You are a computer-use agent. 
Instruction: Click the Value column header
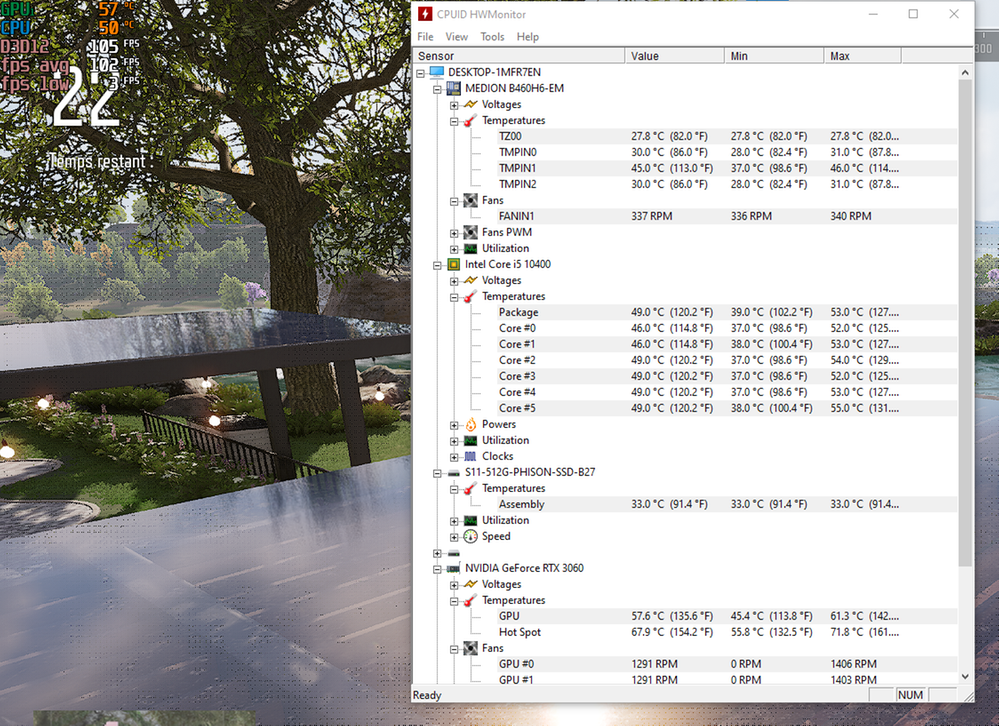coord(673,56)
